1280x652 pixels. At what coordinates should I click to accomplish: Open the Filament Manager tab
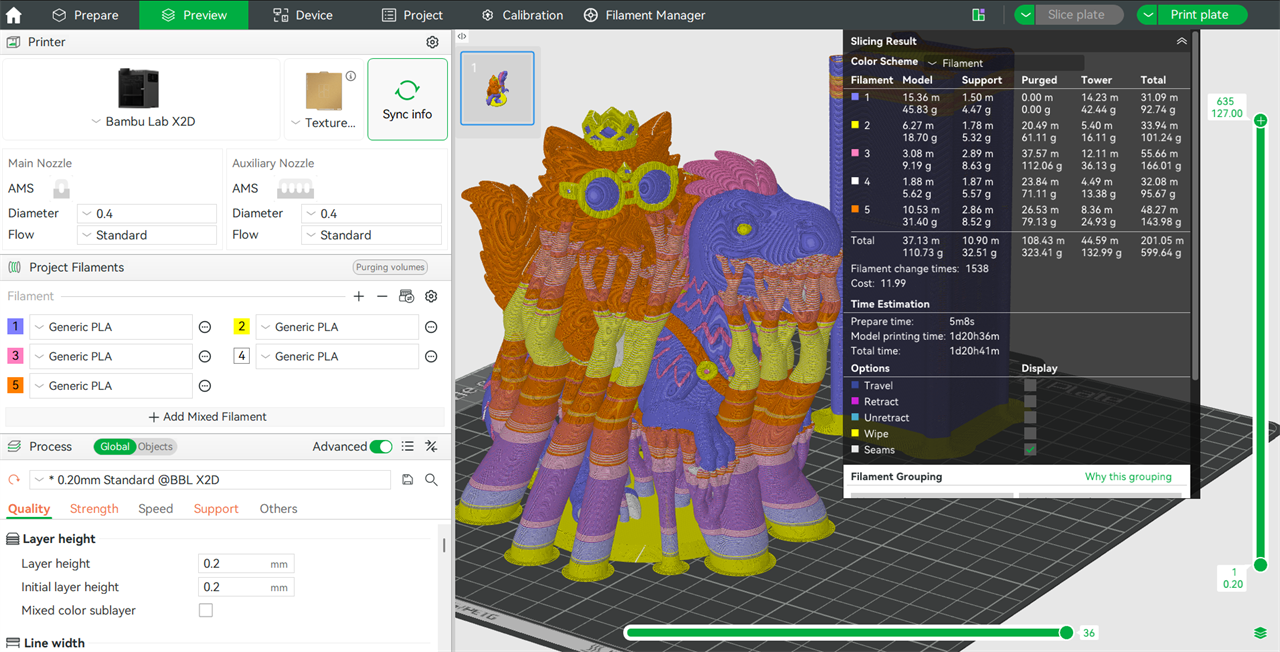click(x=644, y=15)
